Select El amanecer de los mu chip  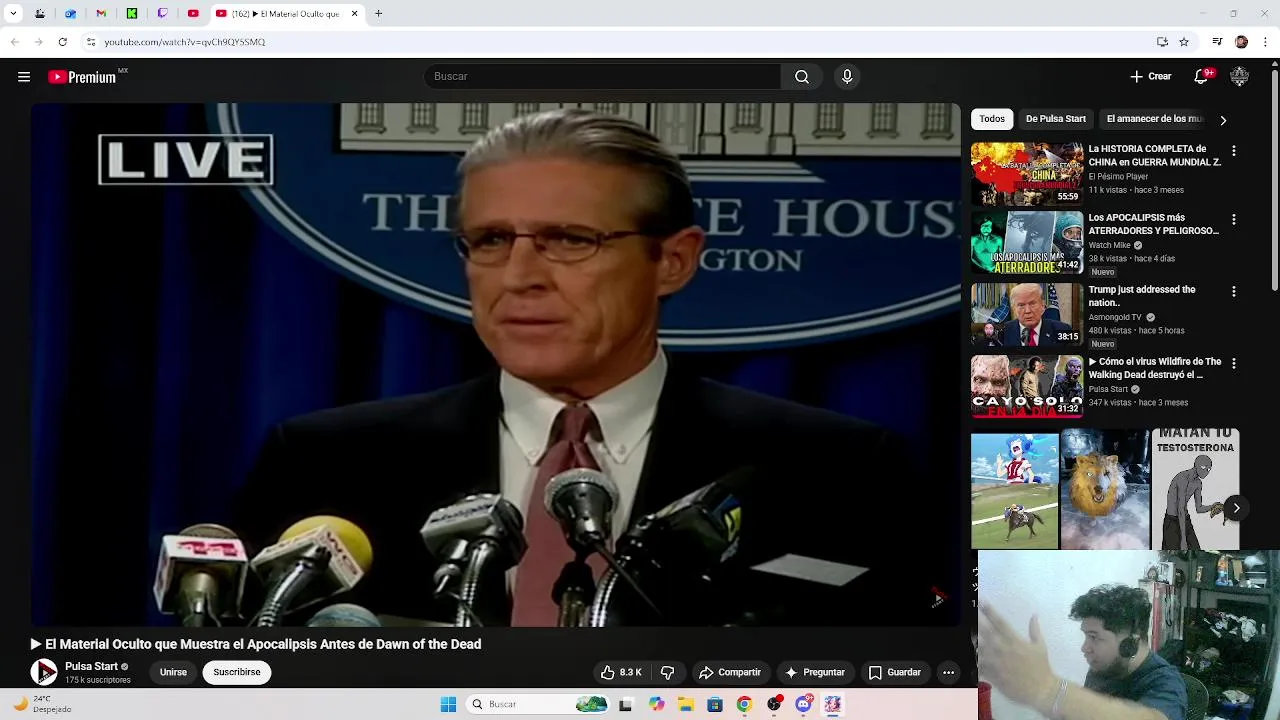click(x=1154, y=119)
